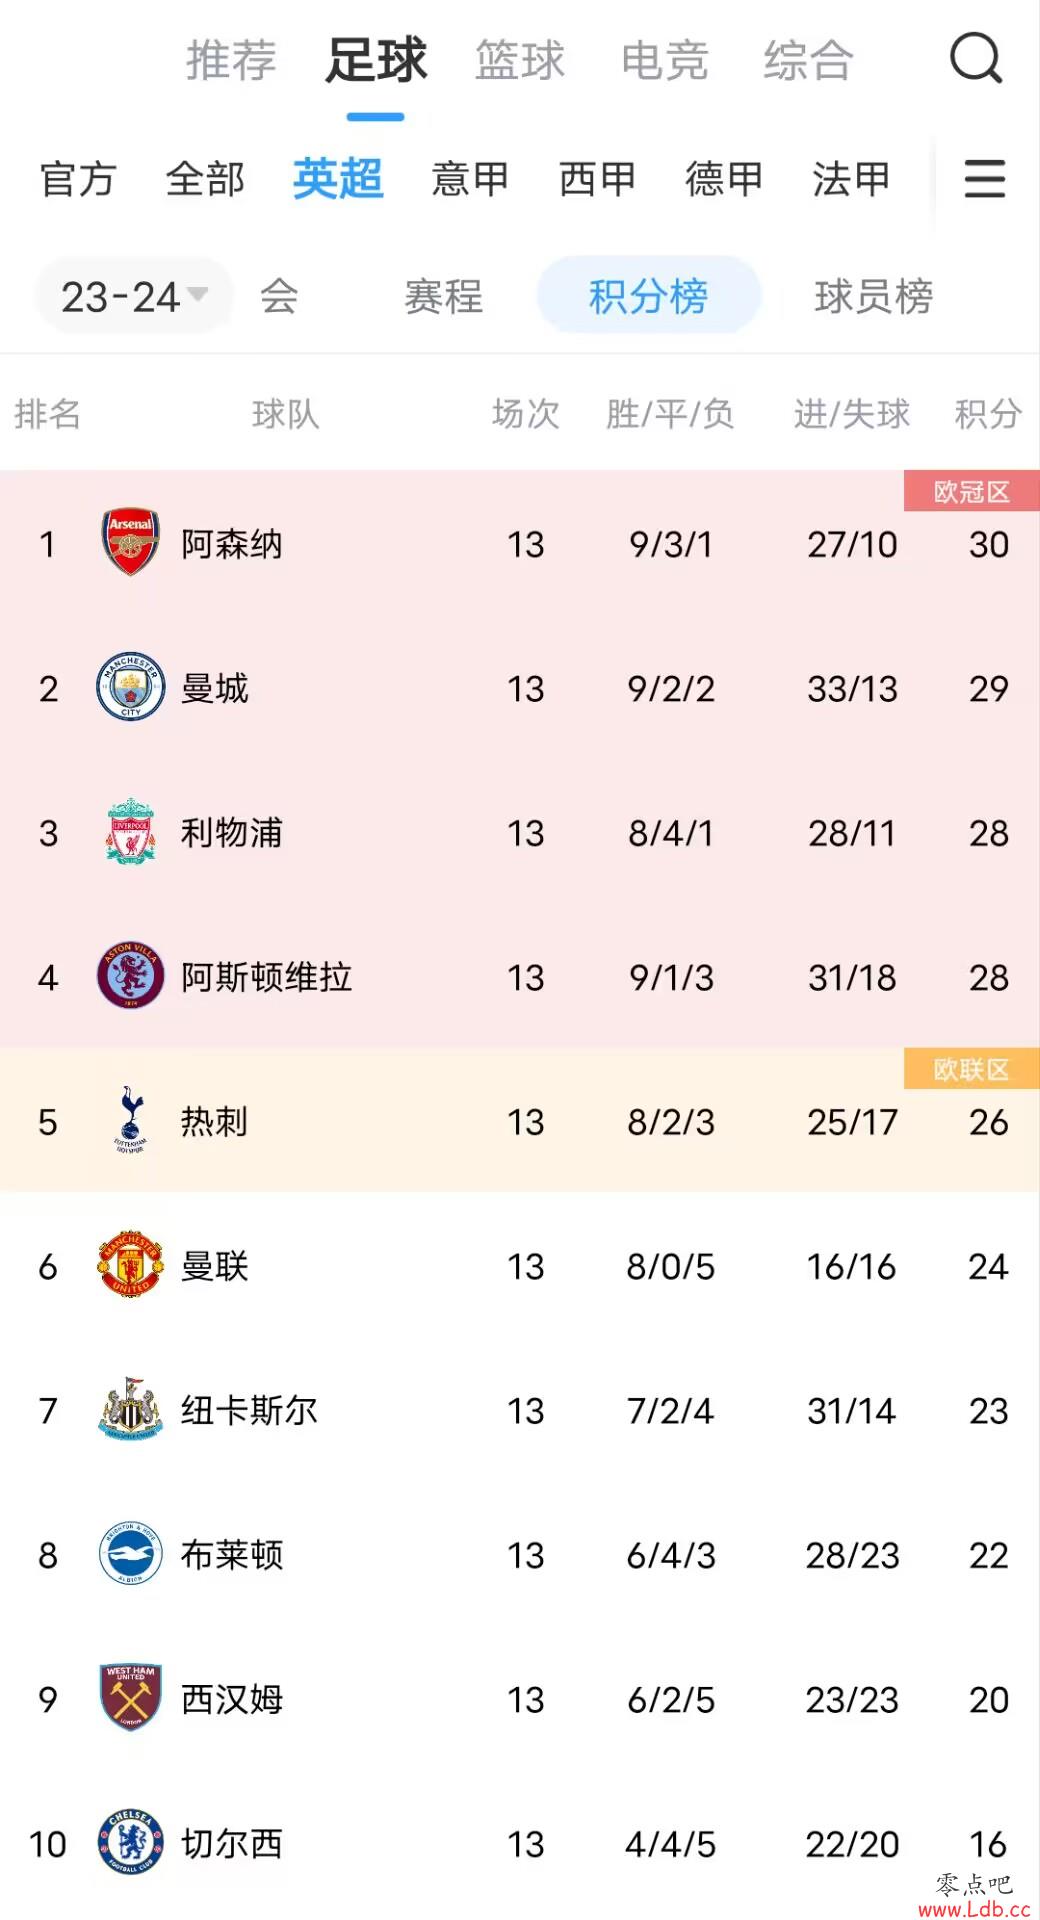The height and width of the screenshot is (1920, 1040).
Task: Open the 布莱顿 team row
Action: pyautogui.click(x=520, y=1554)
